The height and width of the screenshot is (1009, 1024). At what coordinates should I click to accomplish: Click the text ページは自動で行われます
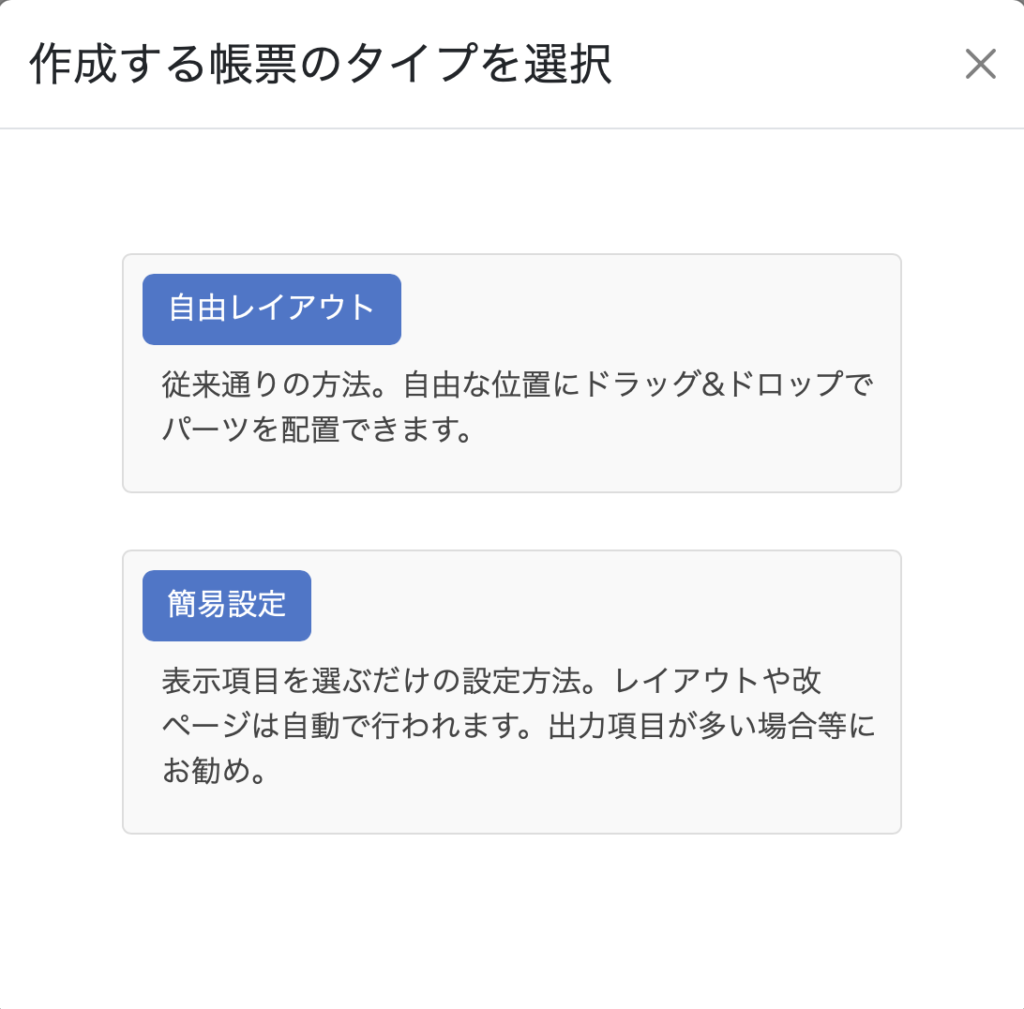coord(338,727)
